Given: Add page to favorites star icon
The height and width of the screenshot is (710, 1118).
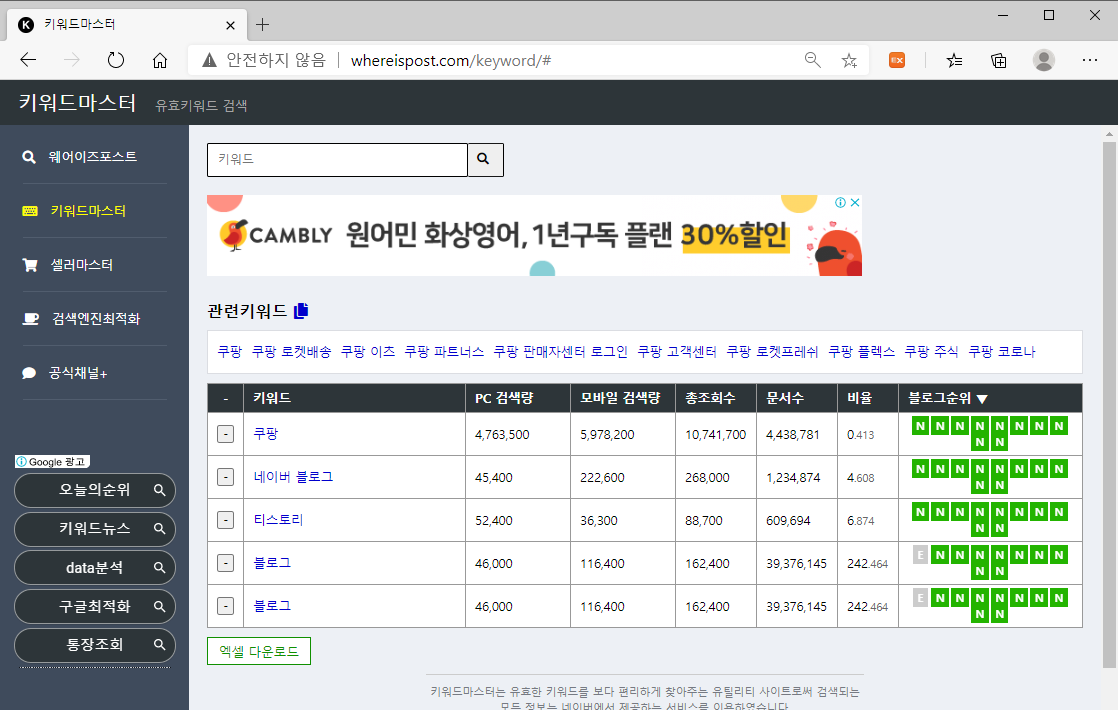Looking at the screenshot, I should (x=849, y=61).
